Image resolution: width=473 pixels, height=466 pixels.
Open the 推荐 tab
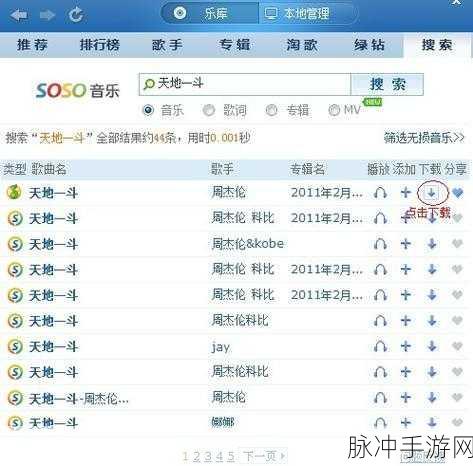click(x=32, y=45)
